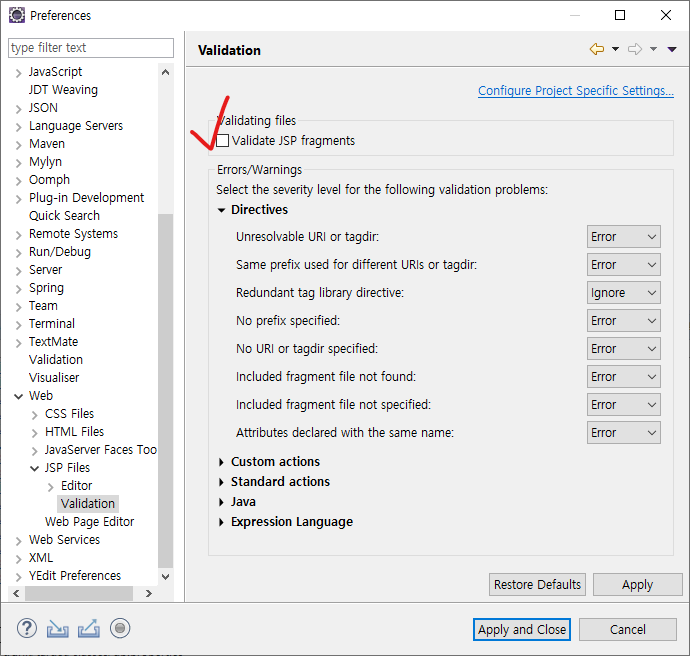Viewport: 690px width, 656px height.
Task: Open the Forward history dropdown arrow
Action: [x=653, y=49]
